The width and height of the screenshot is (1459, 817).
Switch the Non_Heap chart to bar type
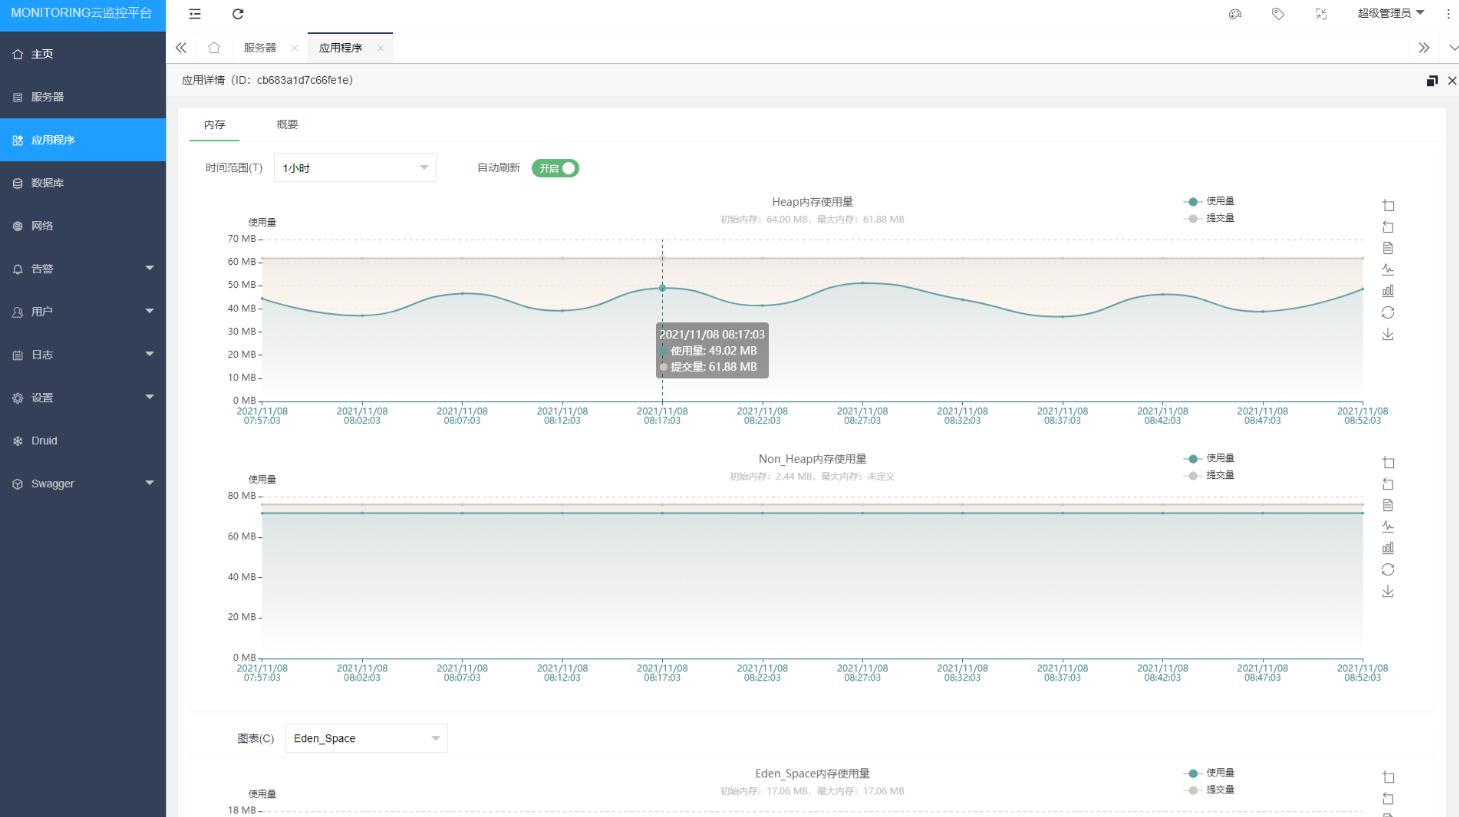(1388, 548)
